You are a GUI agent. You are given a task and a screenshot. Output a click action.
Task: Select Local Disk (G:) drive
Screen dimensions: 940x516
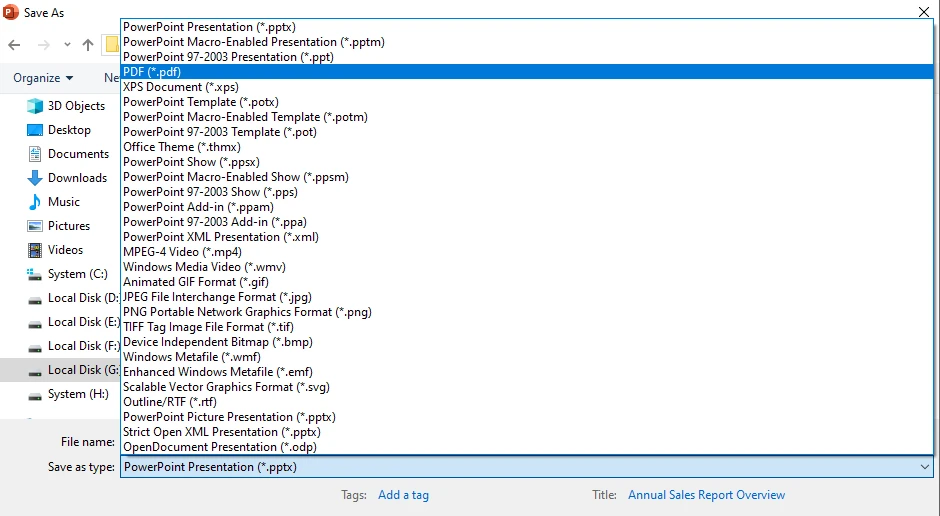click(x=83, y=370)
